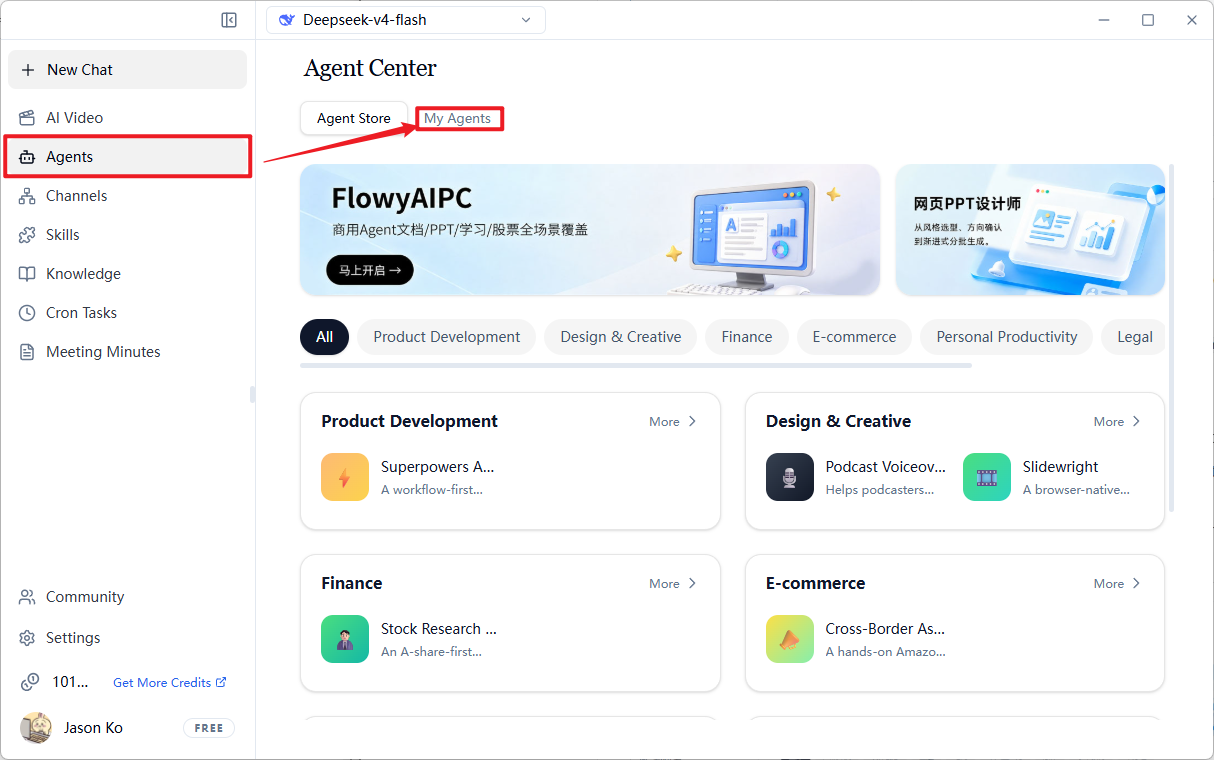Open Knowledge in the sidebar
Screen dimensions: 1214x760
[x=127, y=274]
